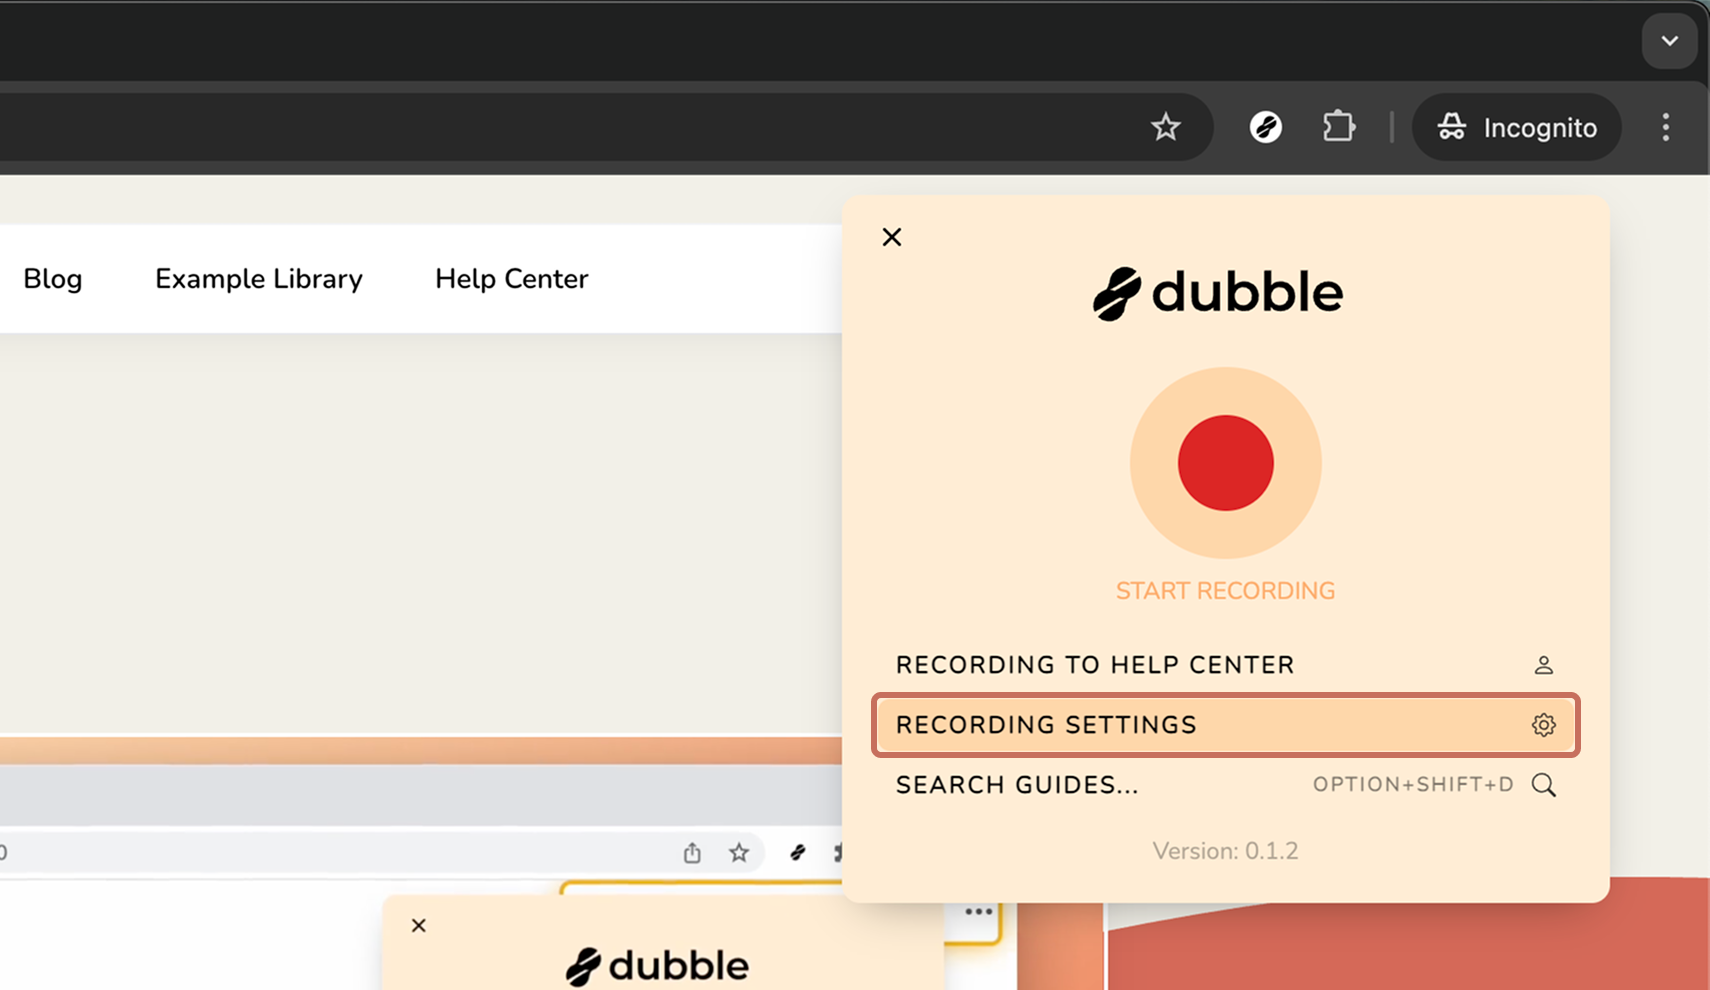Click the Incognito profile button
1710x990 pixels.
(x=1516, y=127)
